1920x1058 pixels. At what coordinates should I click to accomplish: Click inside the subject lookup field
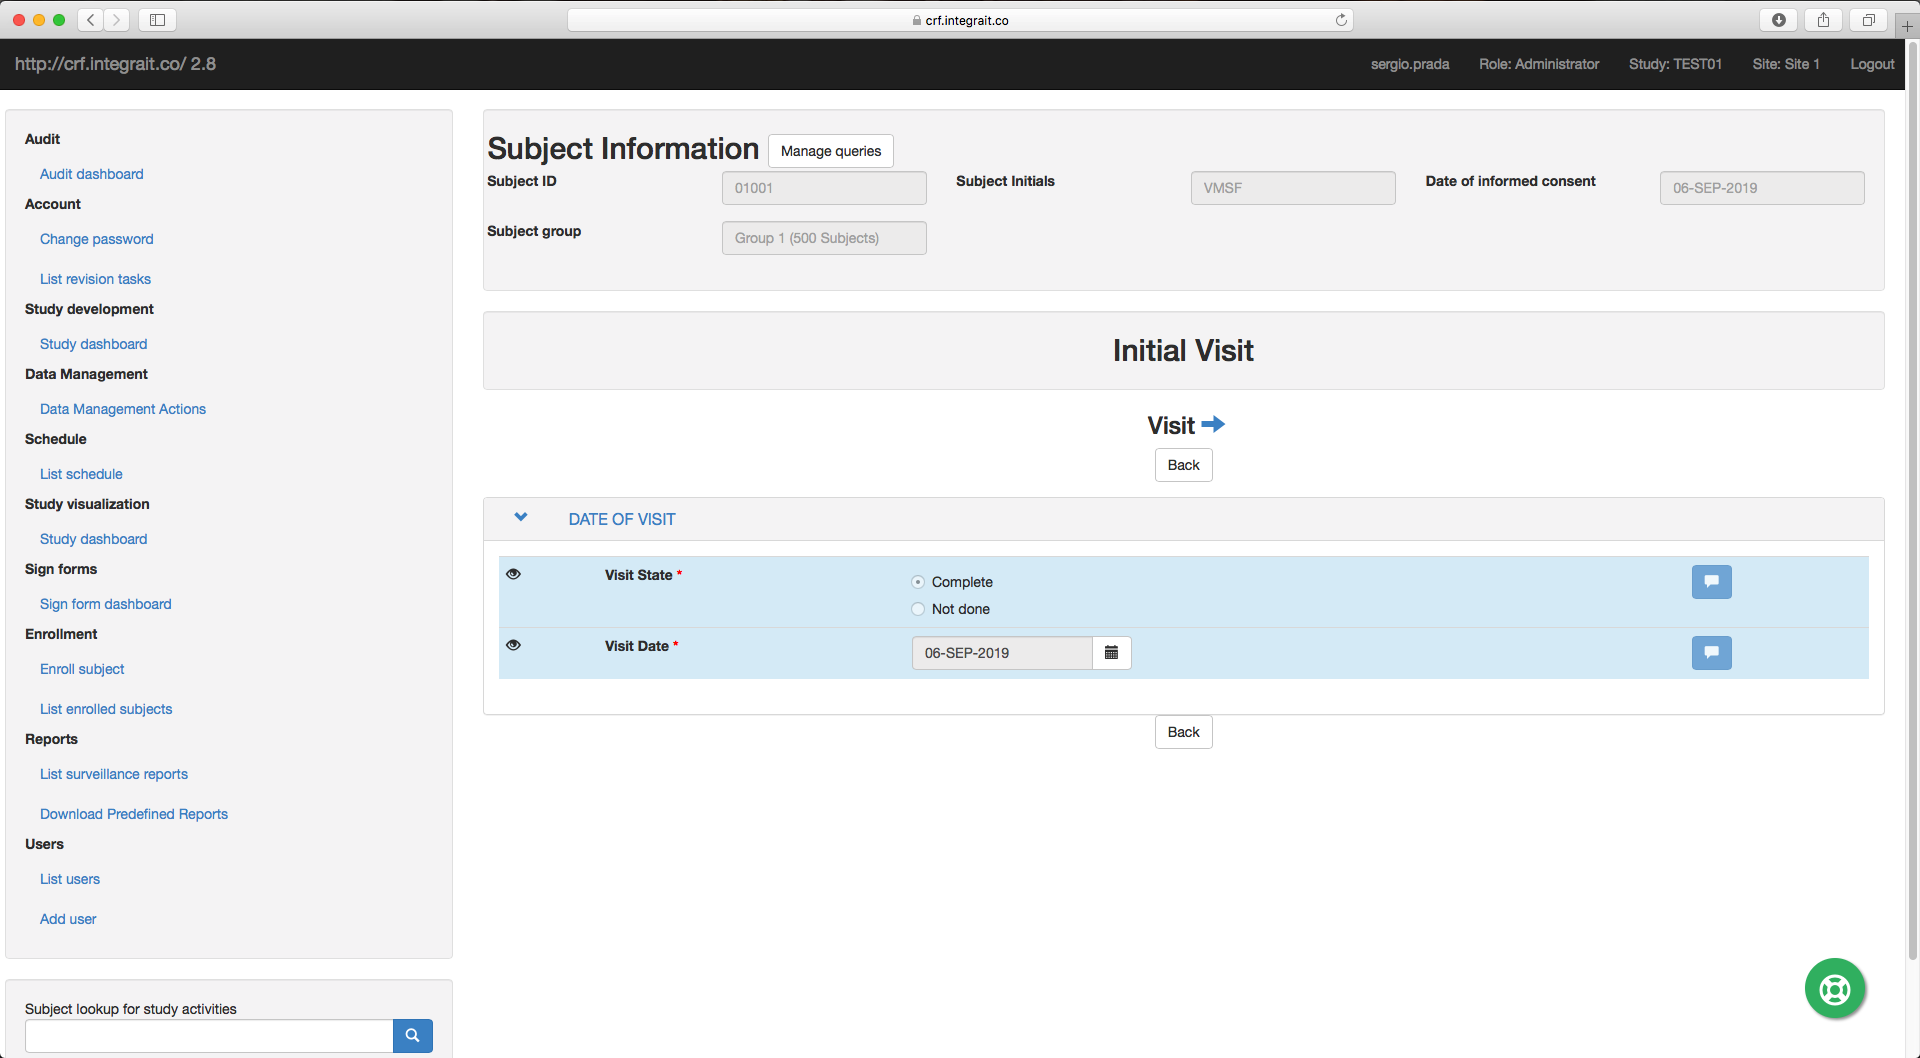[x=208, y=1035]
